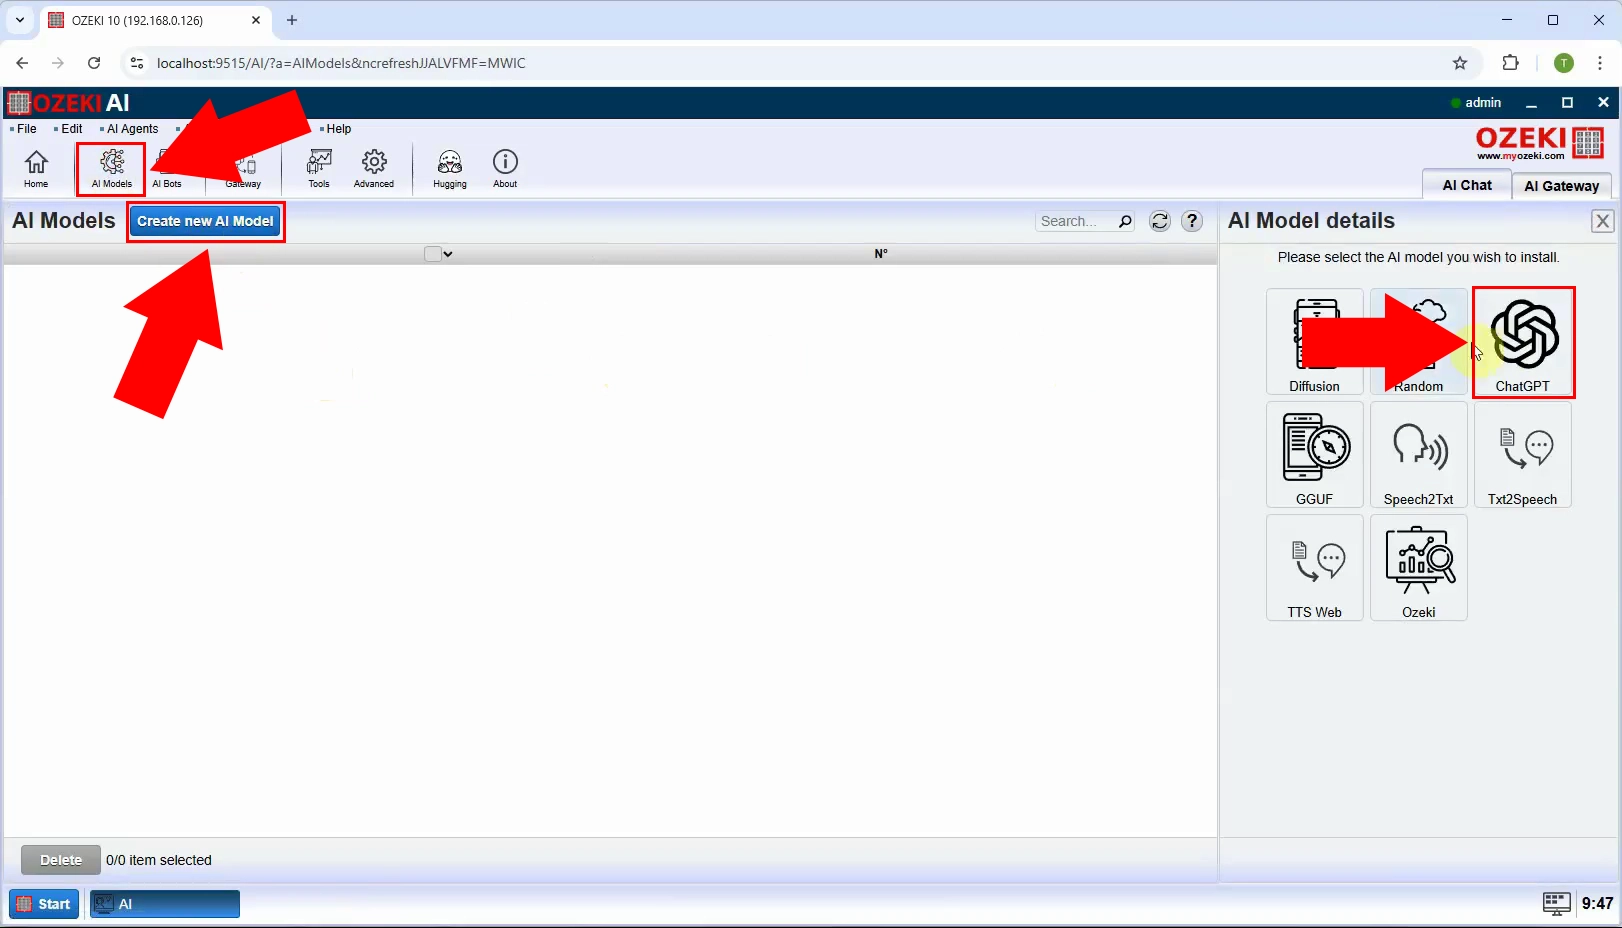Click the search magnifier icon
The width and height of the screenshot is (1622, 928).
pyautogui.click(x=1125, y=221)
